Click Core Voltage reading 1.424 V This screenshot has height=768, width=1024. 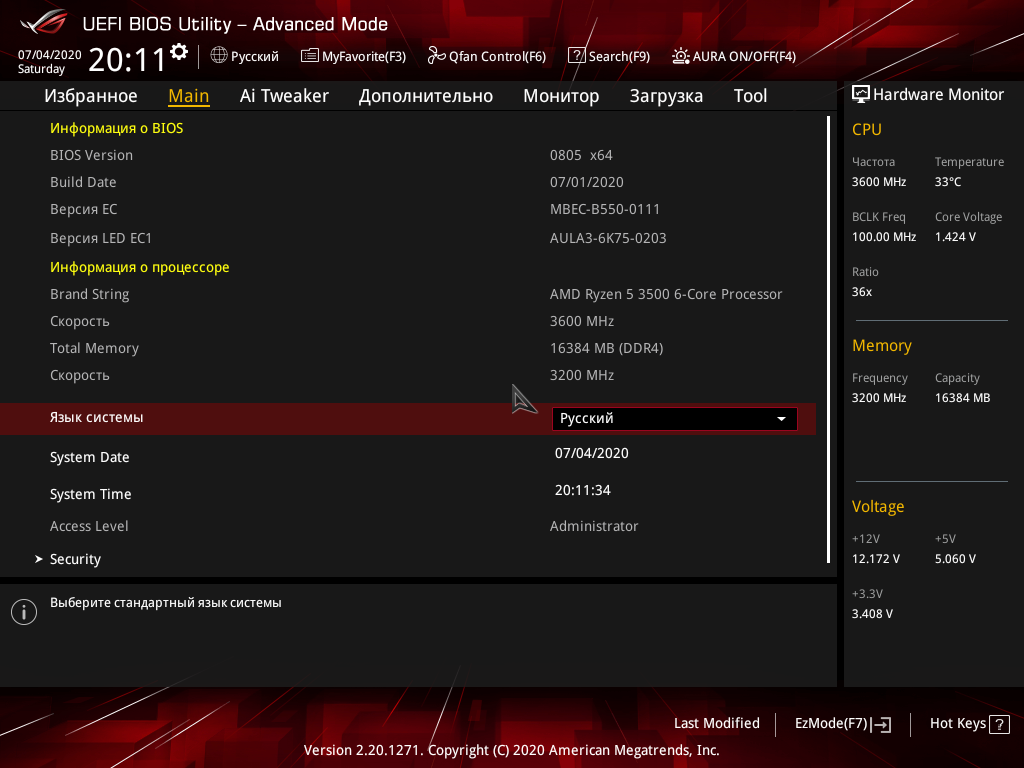955,236
